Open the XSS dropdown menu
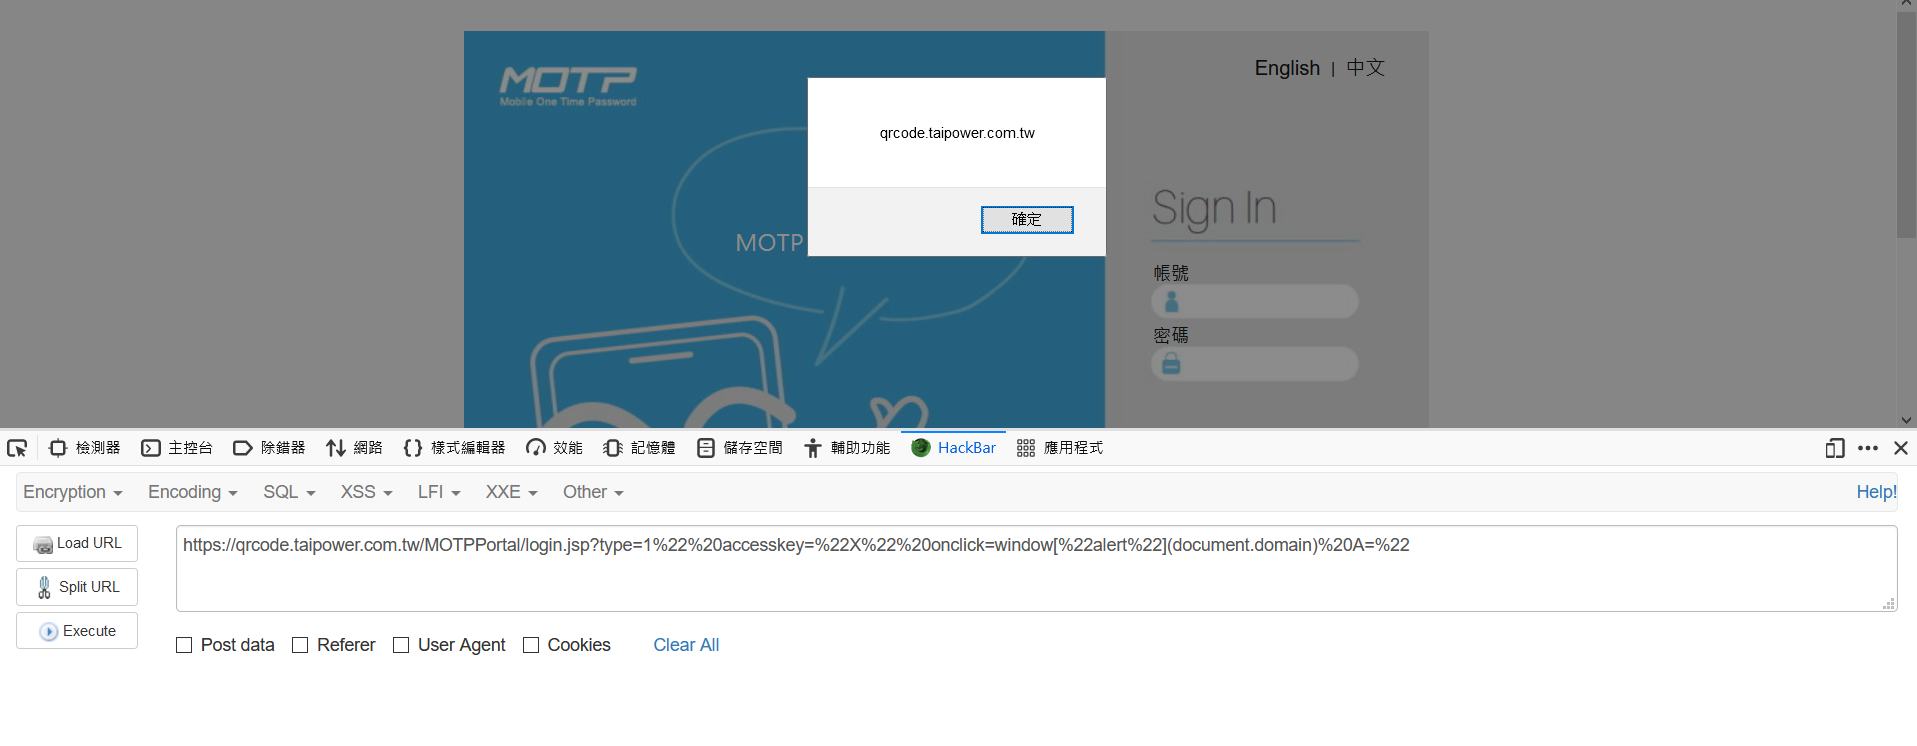This screenshot has width=1917, height=746. coord(366,492)
